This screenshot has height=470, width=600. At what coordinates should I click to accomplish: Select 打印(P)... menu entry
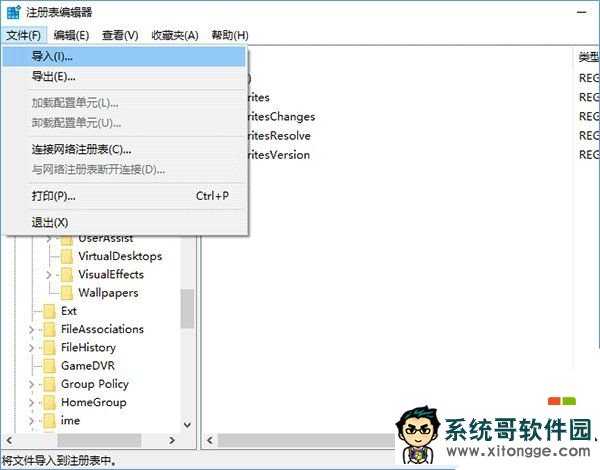click(124, 196)
